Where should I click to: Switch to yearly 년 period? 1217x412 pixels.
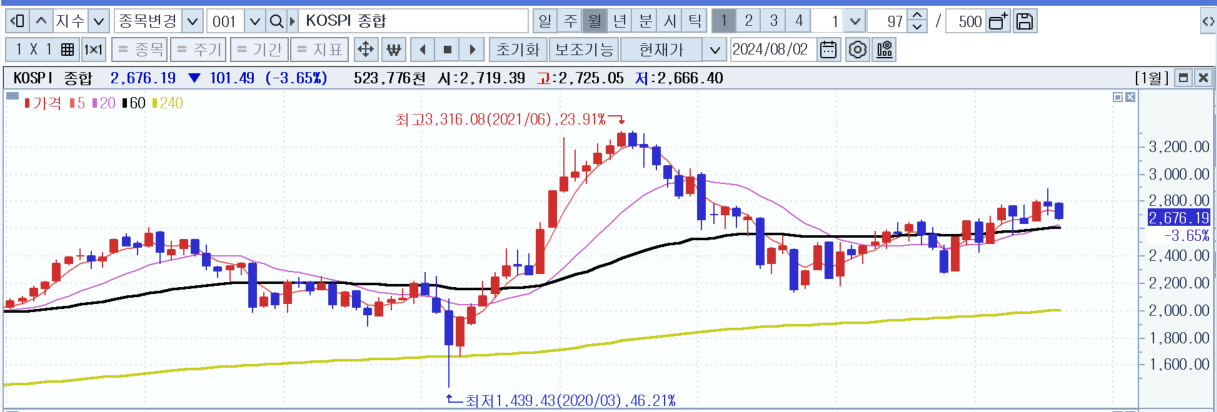click(x=620, y=20)
